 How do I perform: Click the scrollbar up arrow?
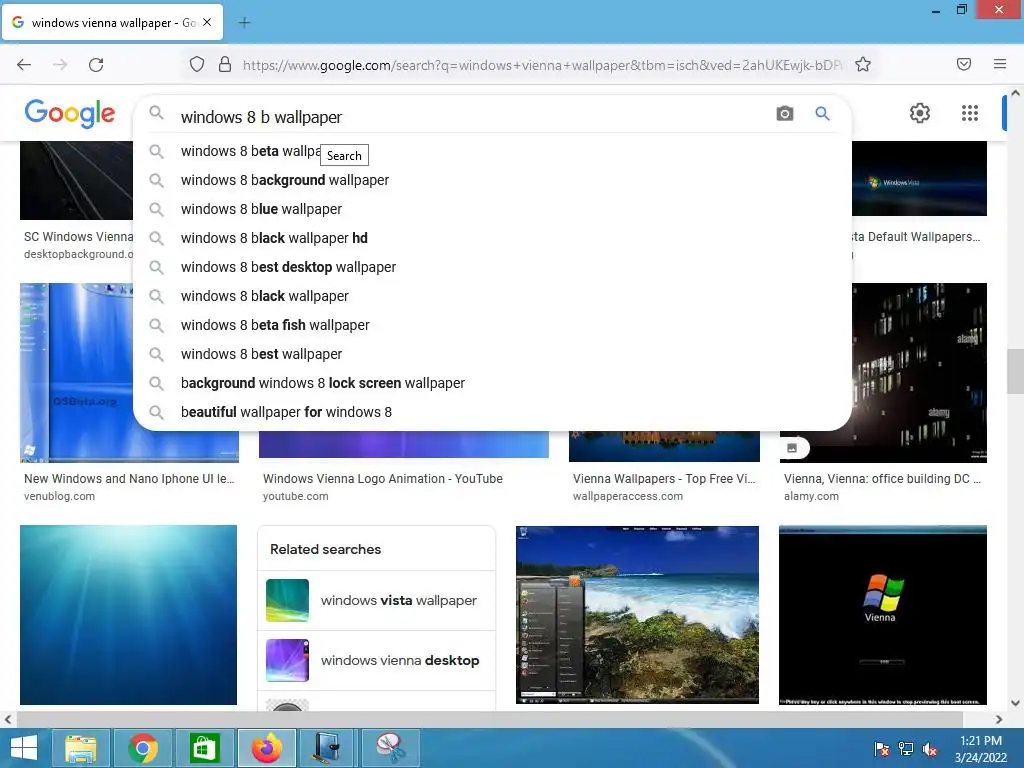tap(1015, 93)
